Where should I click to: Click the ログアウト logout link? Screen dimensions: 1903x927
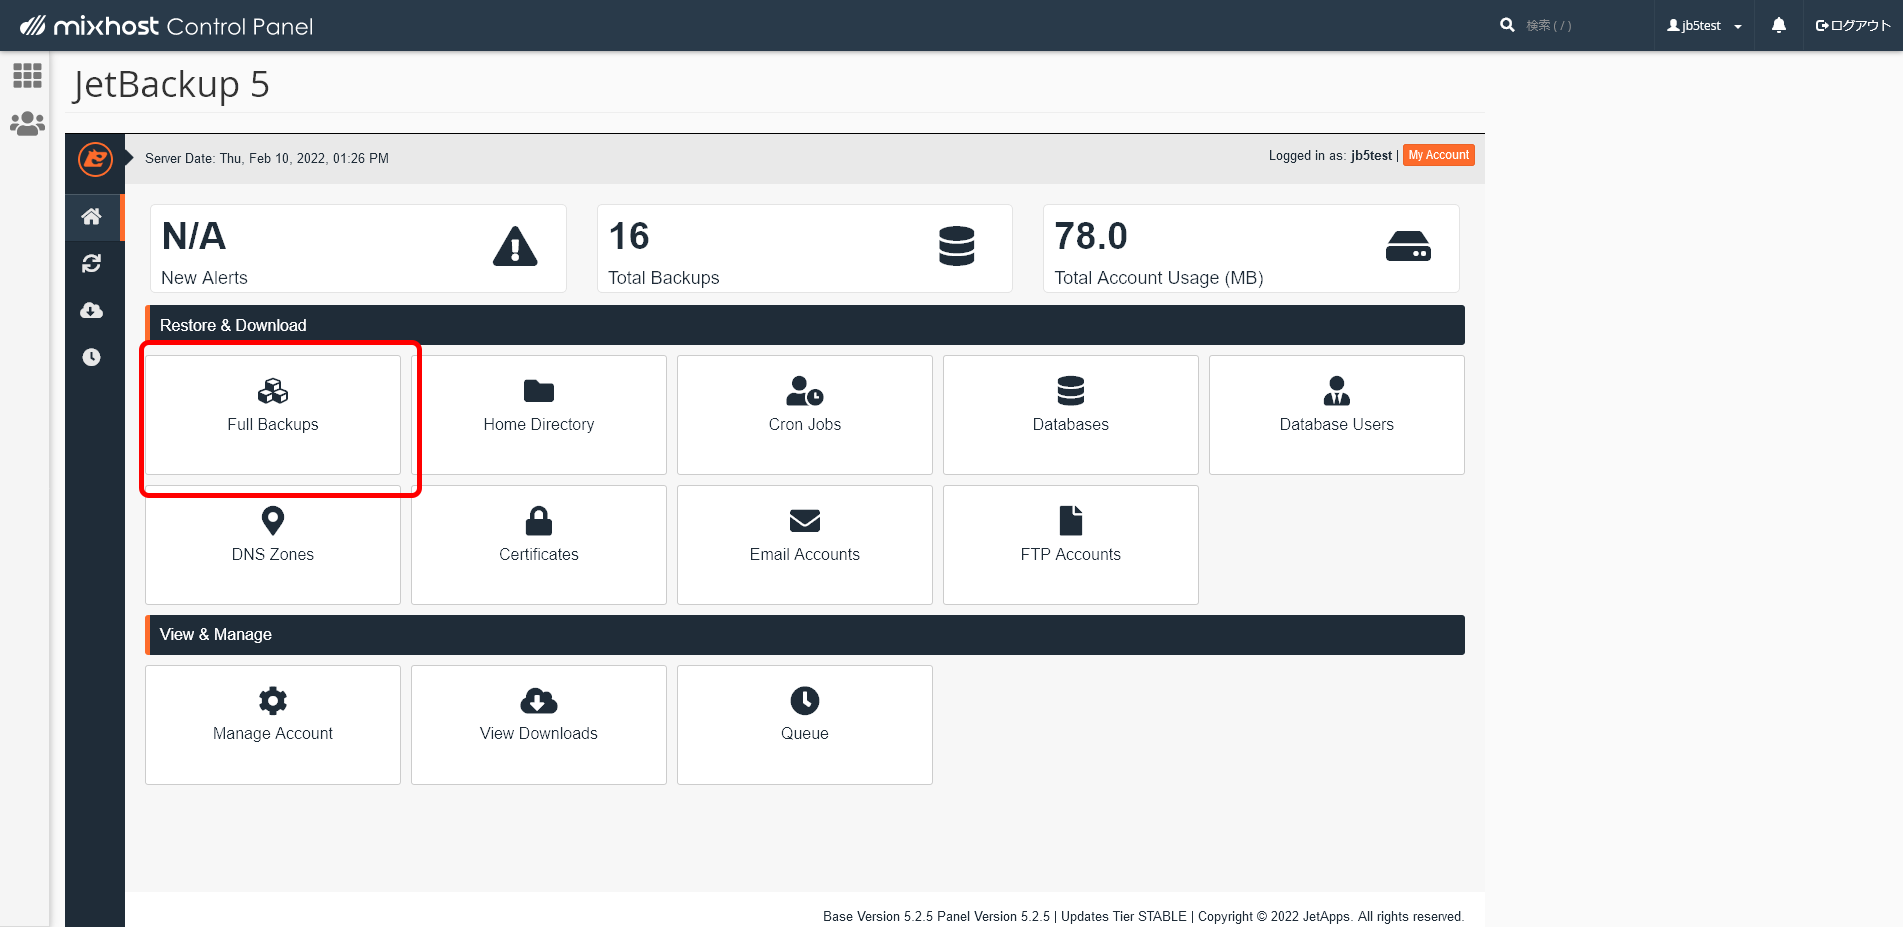1853,26
